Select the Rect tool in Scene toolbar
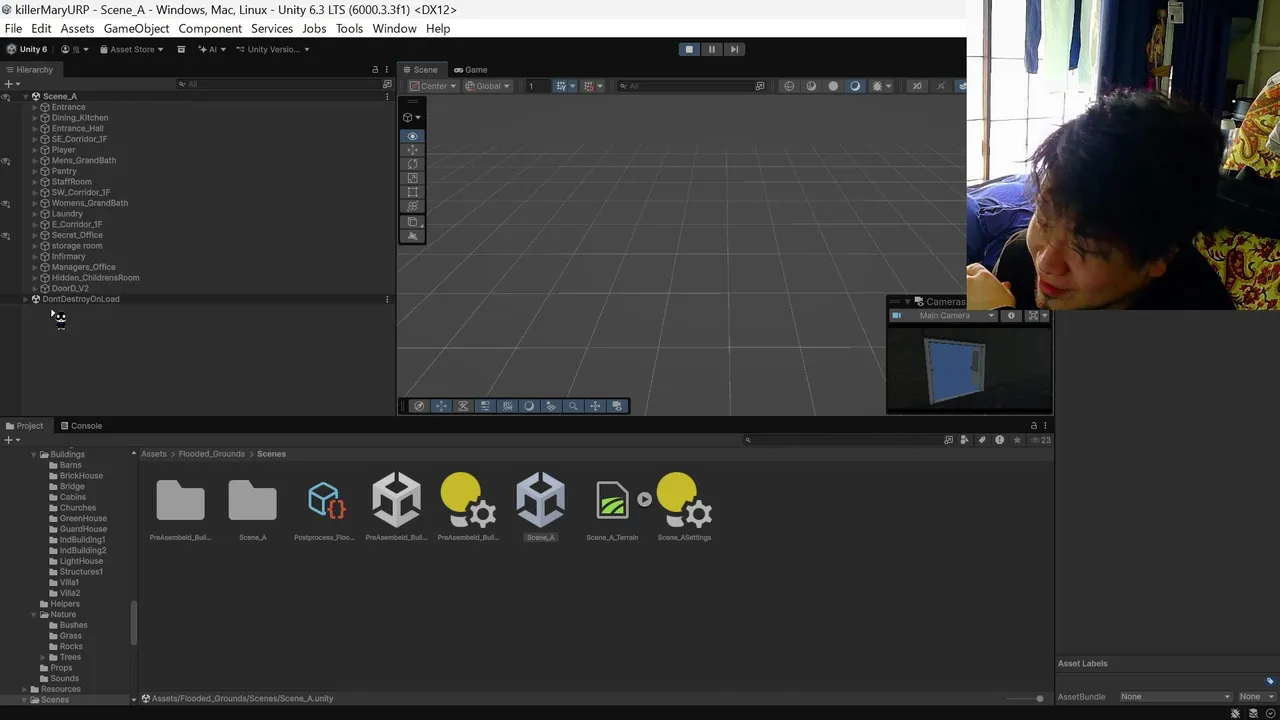This screenshot has height=720, width=1280. point(412,192)
